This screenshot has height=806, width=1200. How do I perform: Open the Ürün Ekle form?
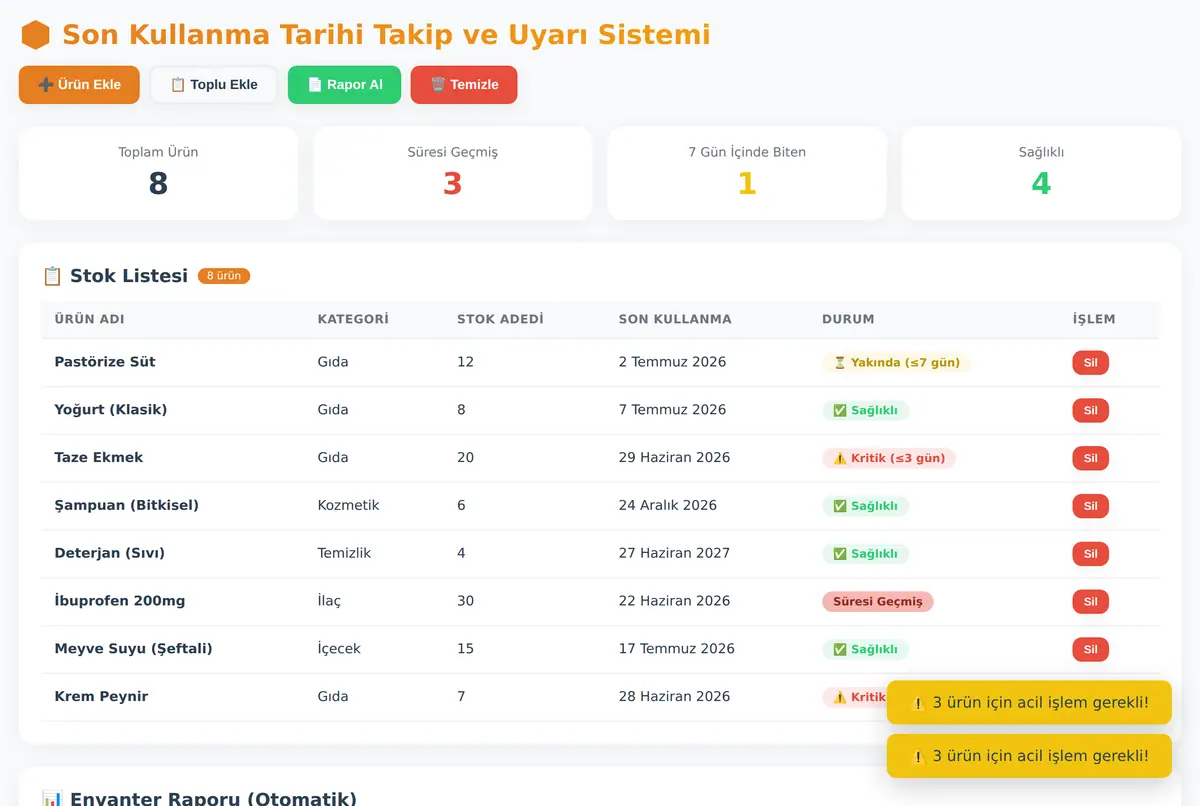pyautogui.click(x=79, y=85)
